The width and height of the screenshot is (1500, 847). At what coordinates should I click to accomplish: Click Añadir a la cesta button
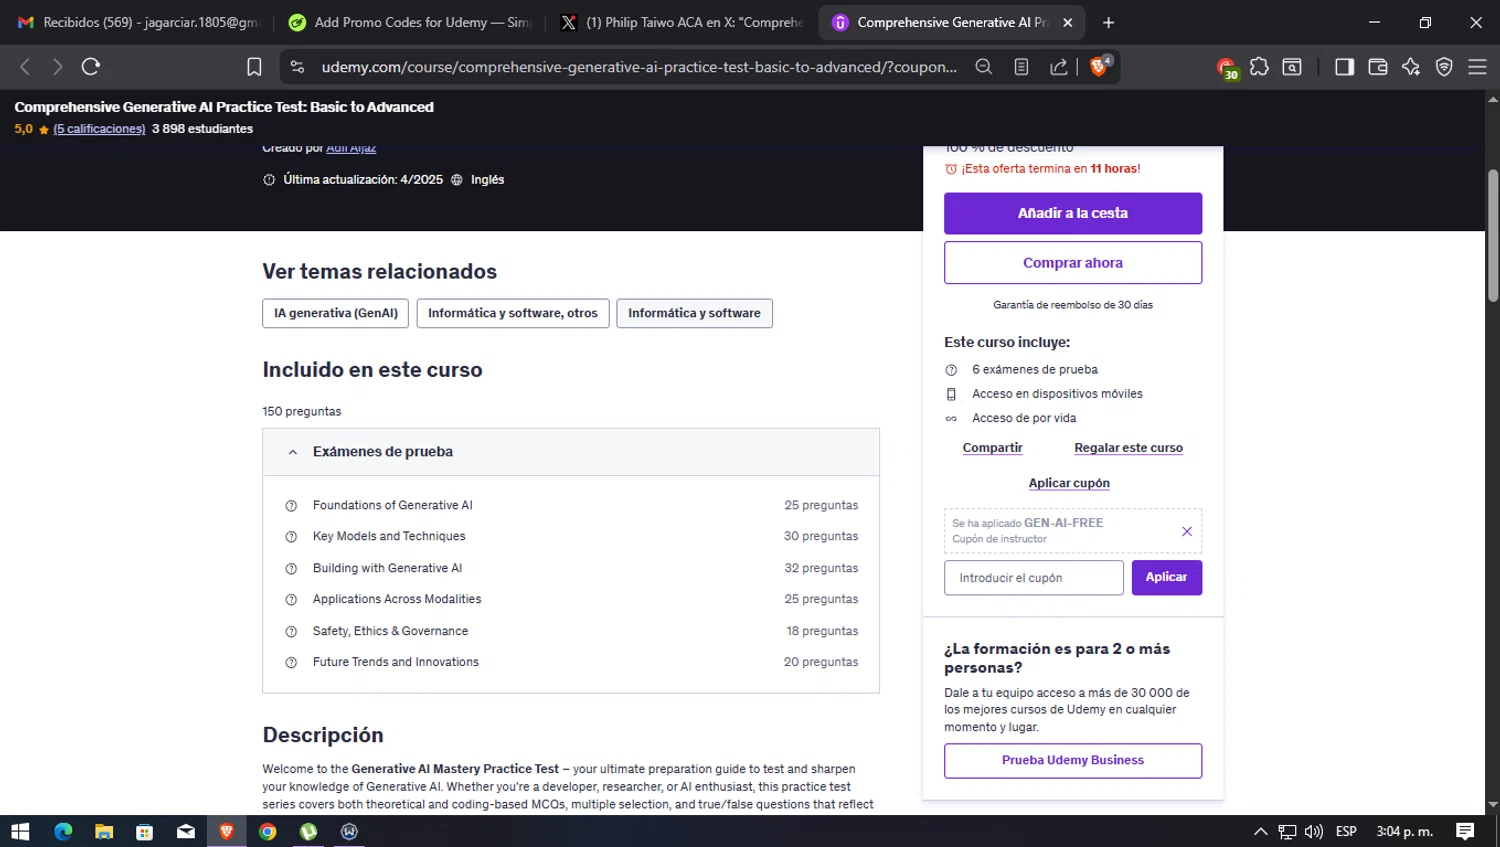coord(1073,213)
